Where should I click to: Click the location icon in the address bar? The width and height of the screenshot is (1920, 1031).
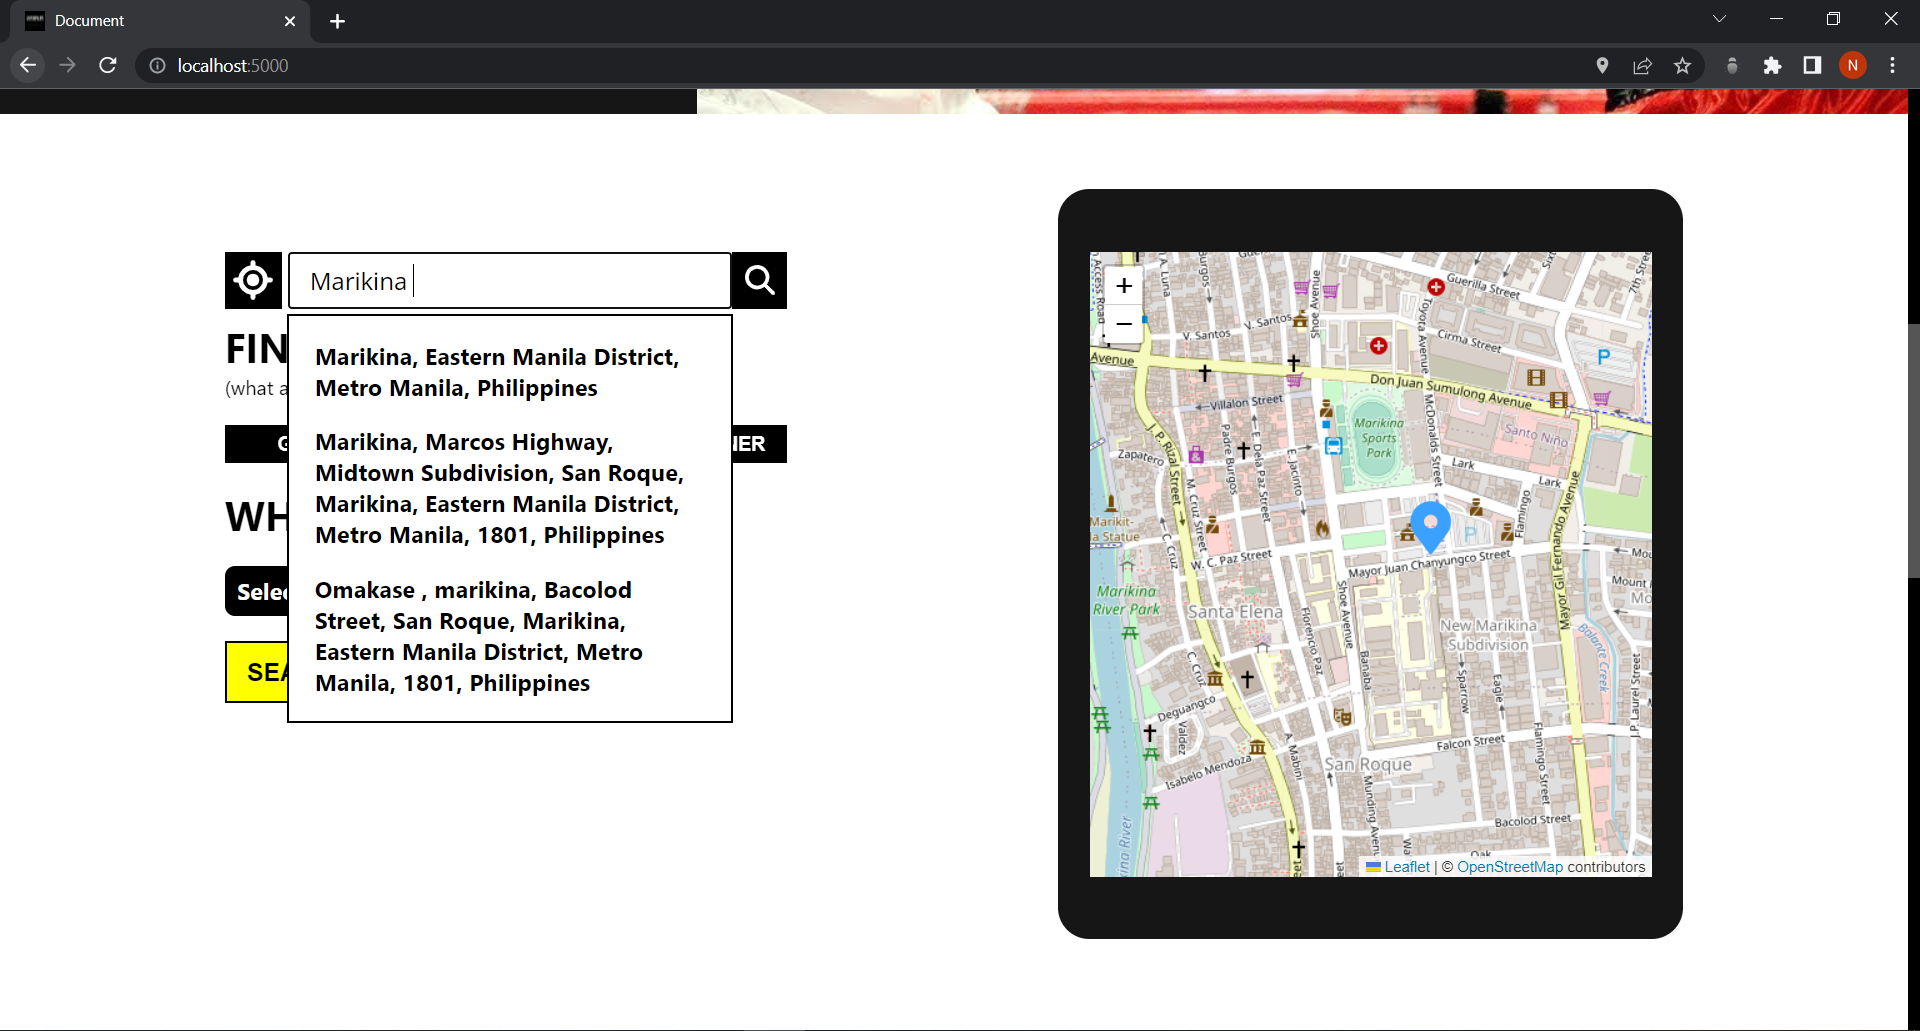tap(1602, 65)
